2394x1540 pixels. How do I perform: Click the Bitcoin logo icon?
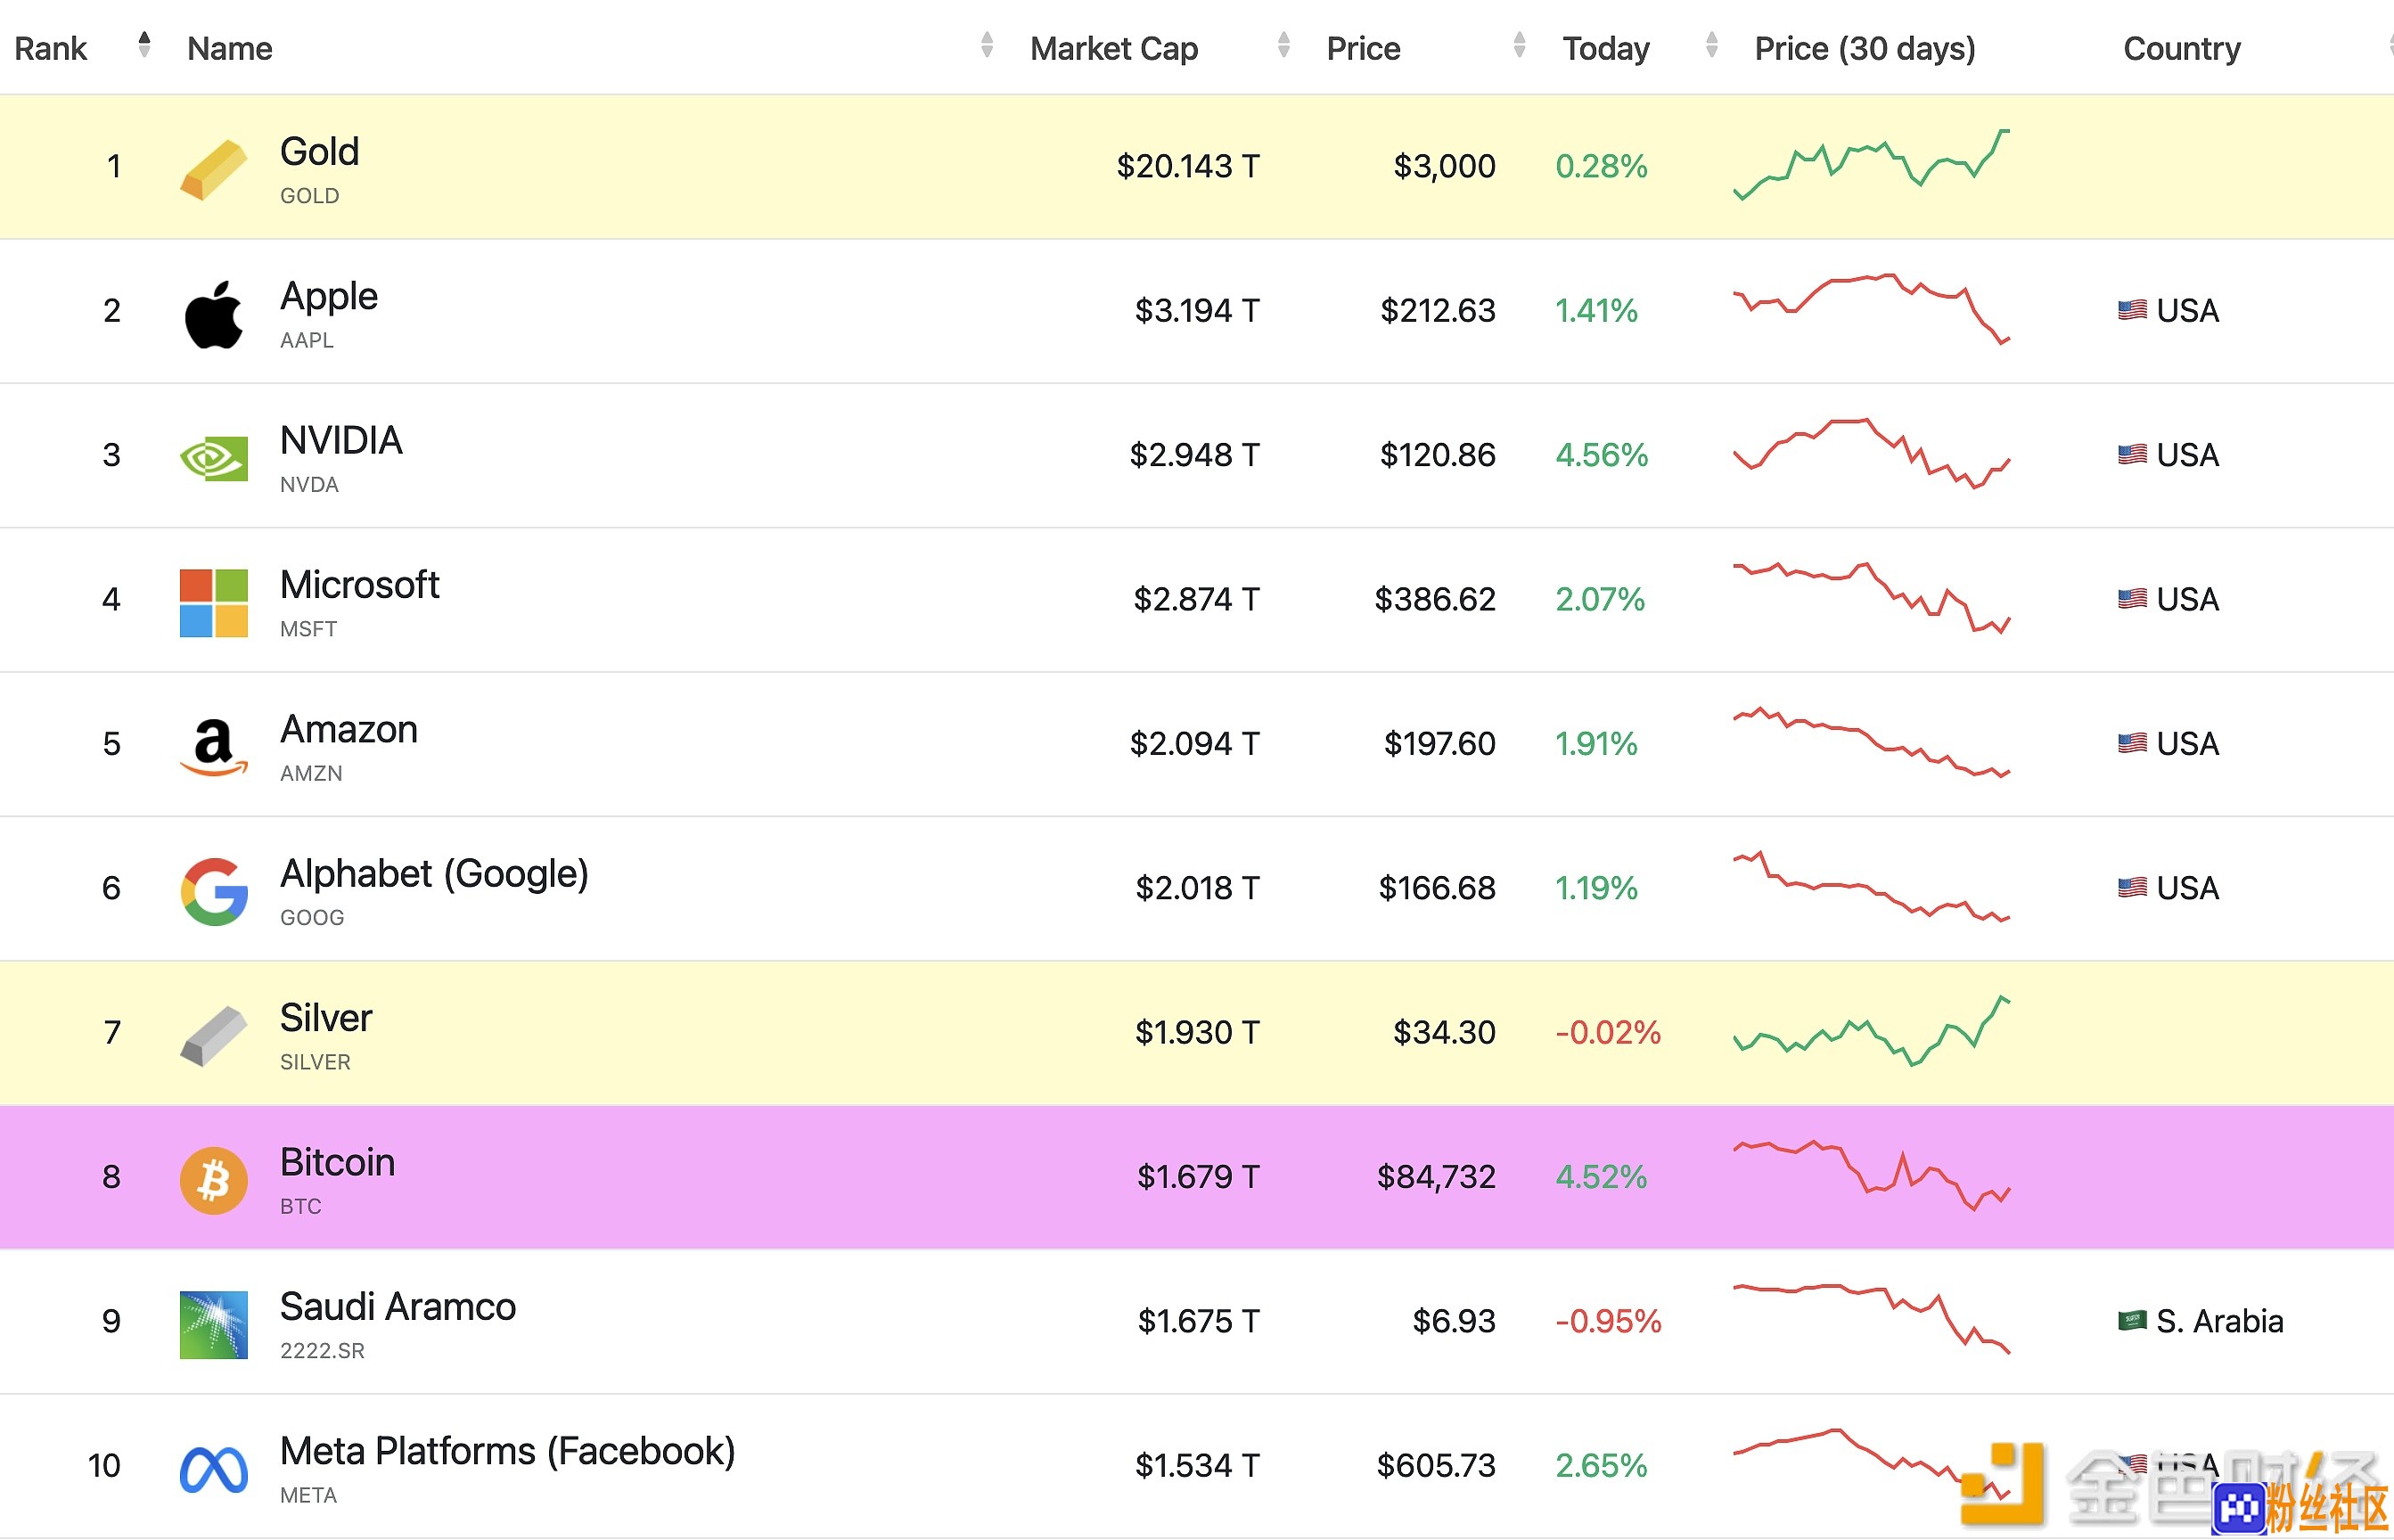coord(213,1180)
